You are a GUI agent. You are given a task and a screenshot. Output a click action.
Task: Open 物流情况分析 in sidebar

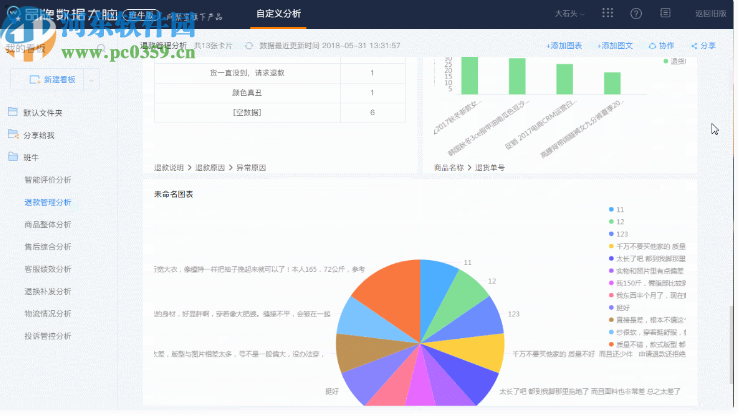48,314
